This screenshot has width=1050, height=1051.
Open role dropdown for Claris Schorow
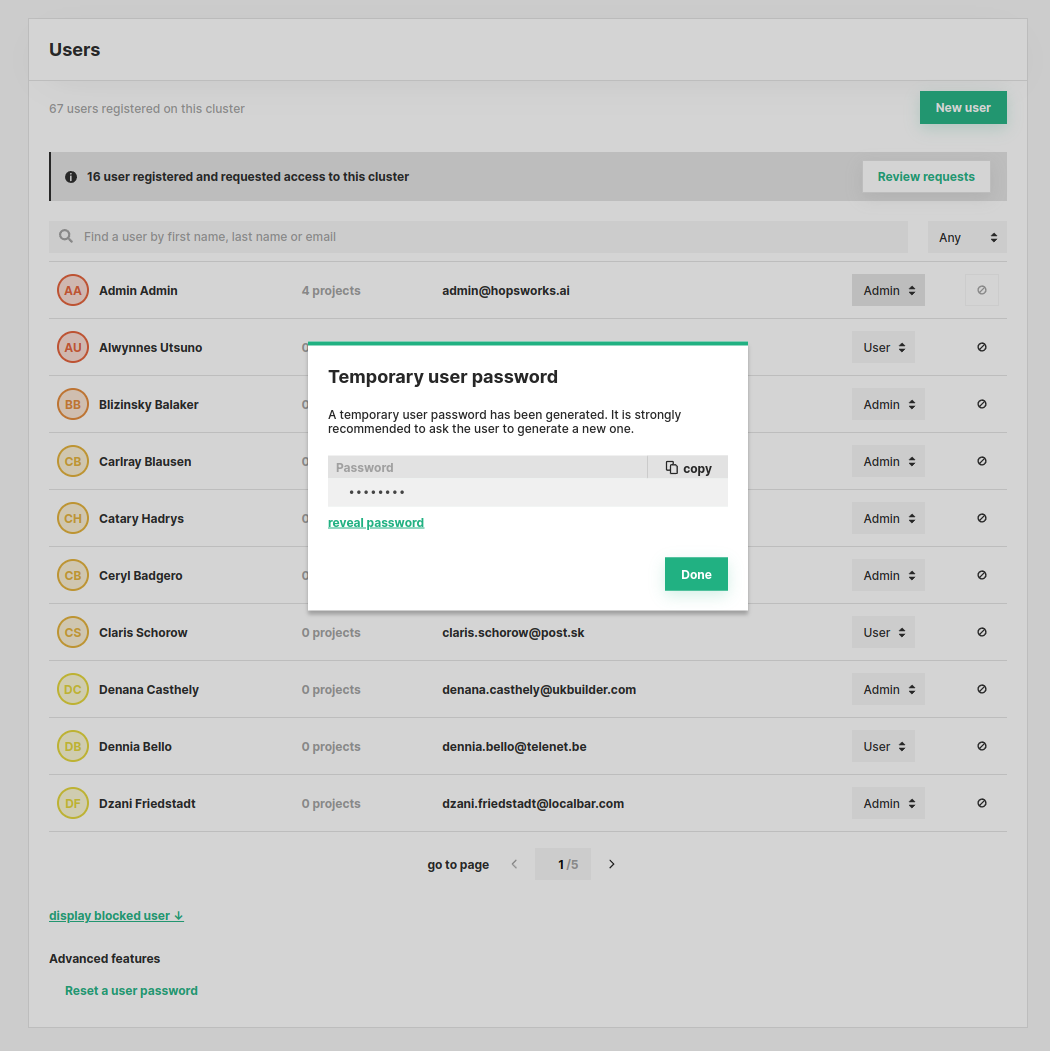click(x=883, y=633)
